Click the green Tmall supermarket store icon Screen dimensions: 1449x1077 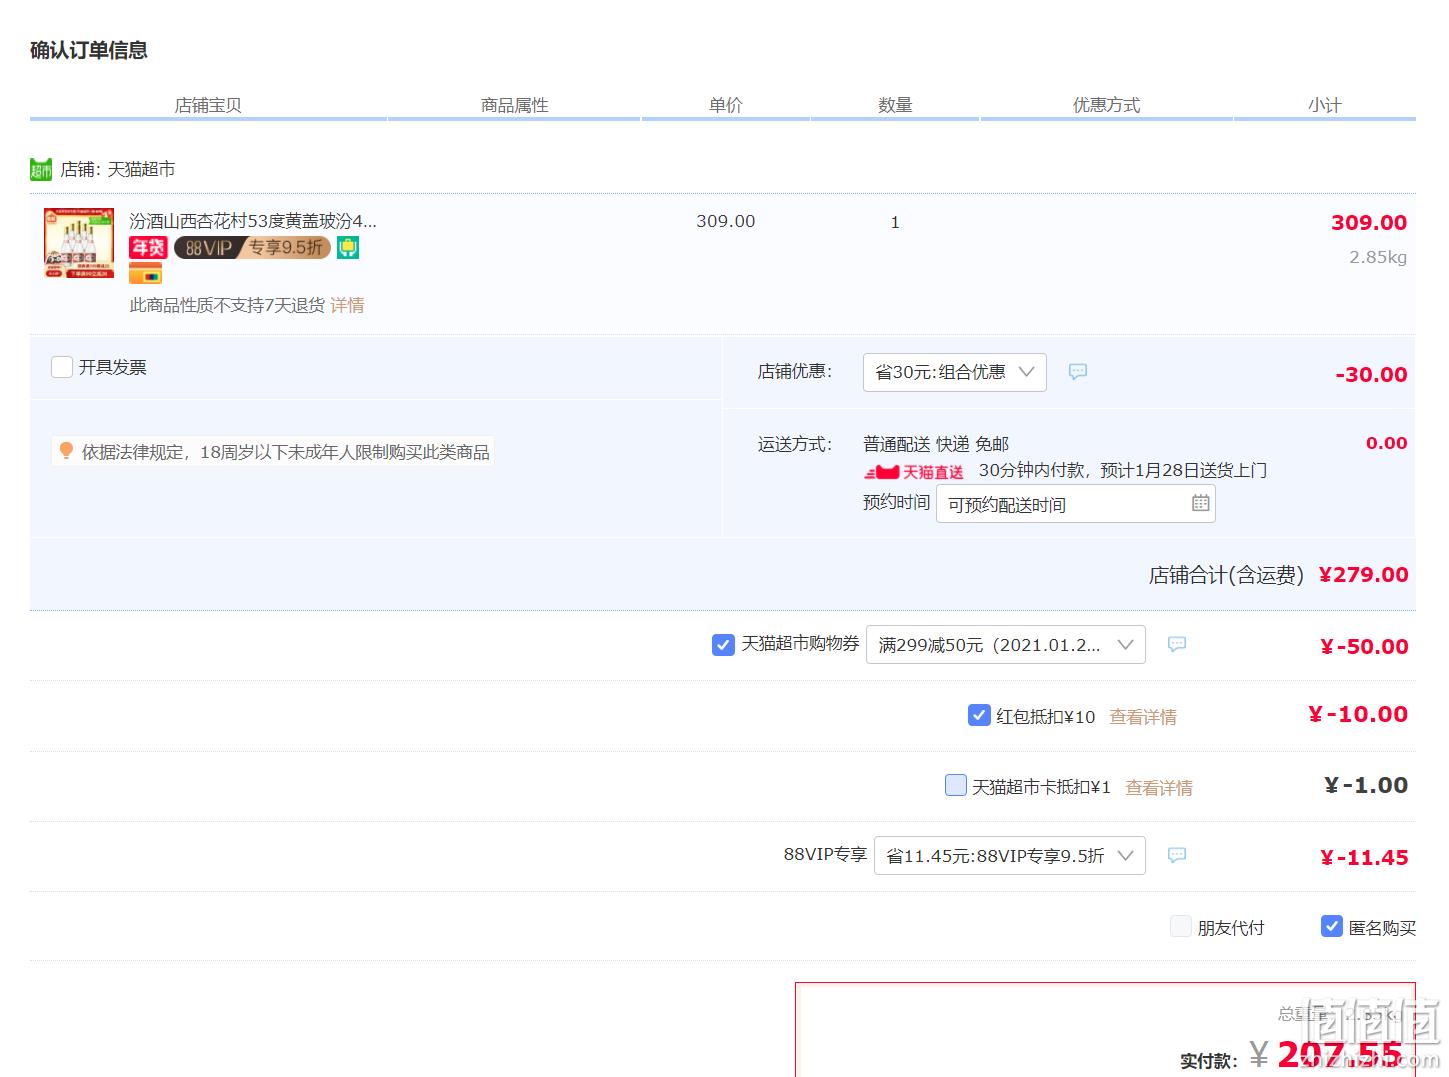41,170
